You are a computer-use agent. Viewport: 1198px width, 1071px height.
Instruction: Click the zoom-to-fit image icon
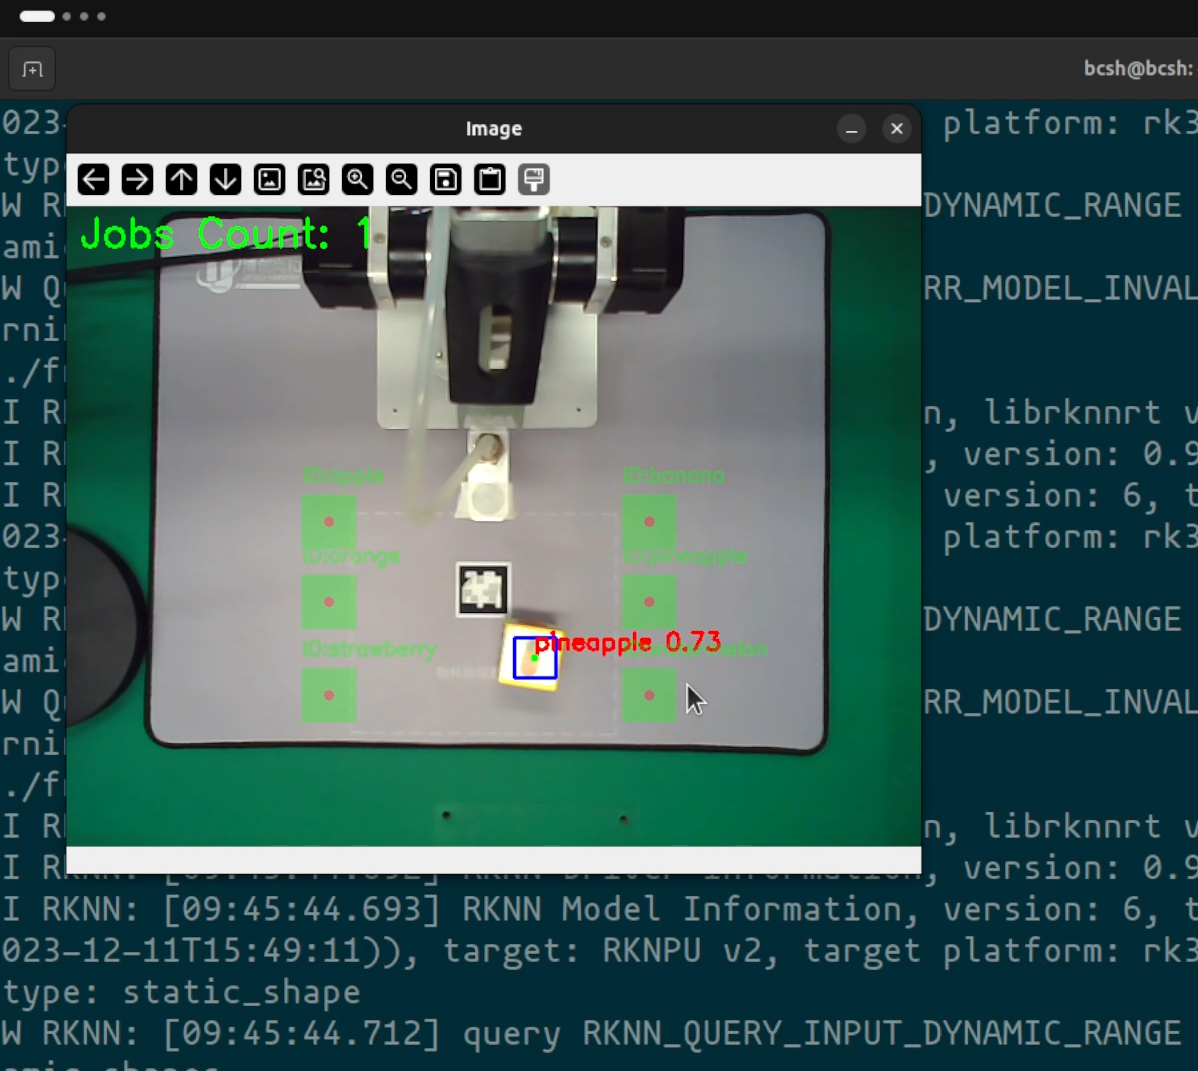coord(270,180)
